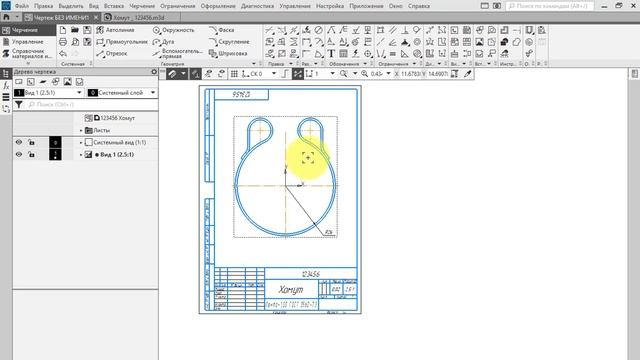Select the Справочник материалов toolbar set
The image size is (640, 360).
point(28,53)
